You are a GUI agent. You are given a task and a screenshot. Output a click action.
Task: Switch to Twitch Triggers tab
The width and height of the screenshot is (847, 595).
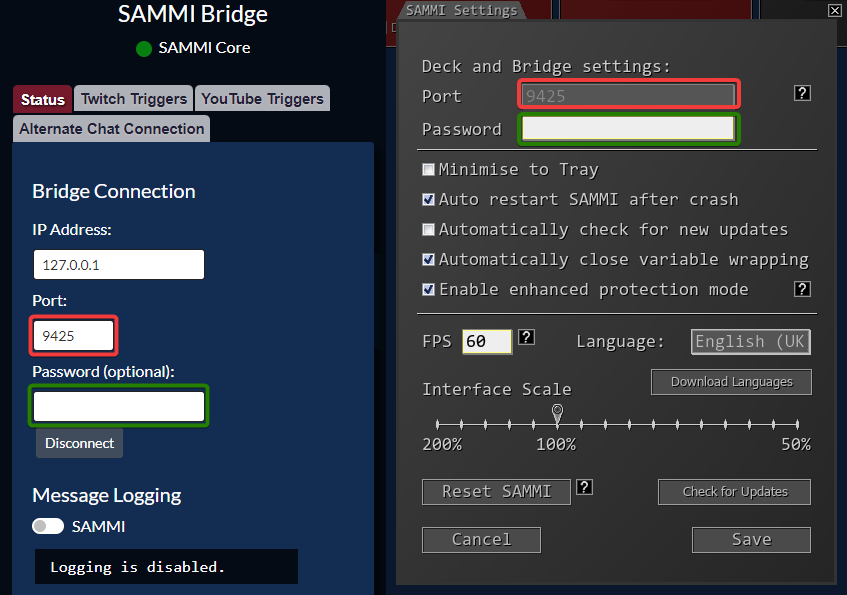(133, 98)
